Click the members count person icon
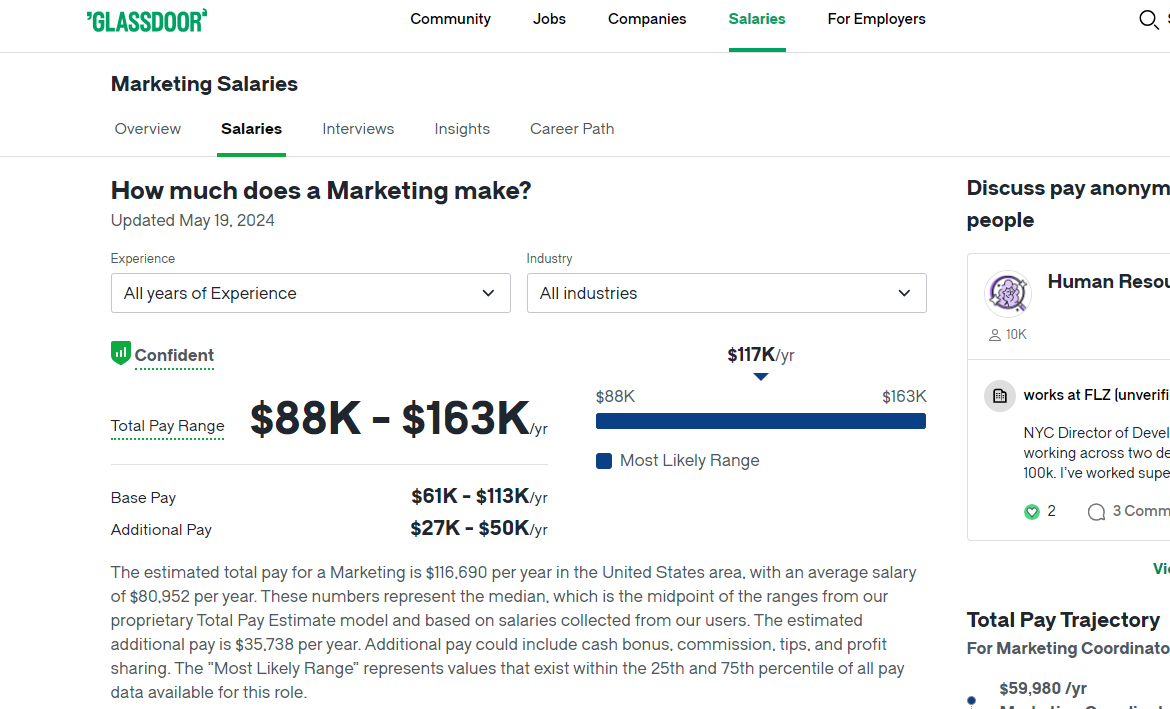The image size is (1170, 709). (995, 335)
